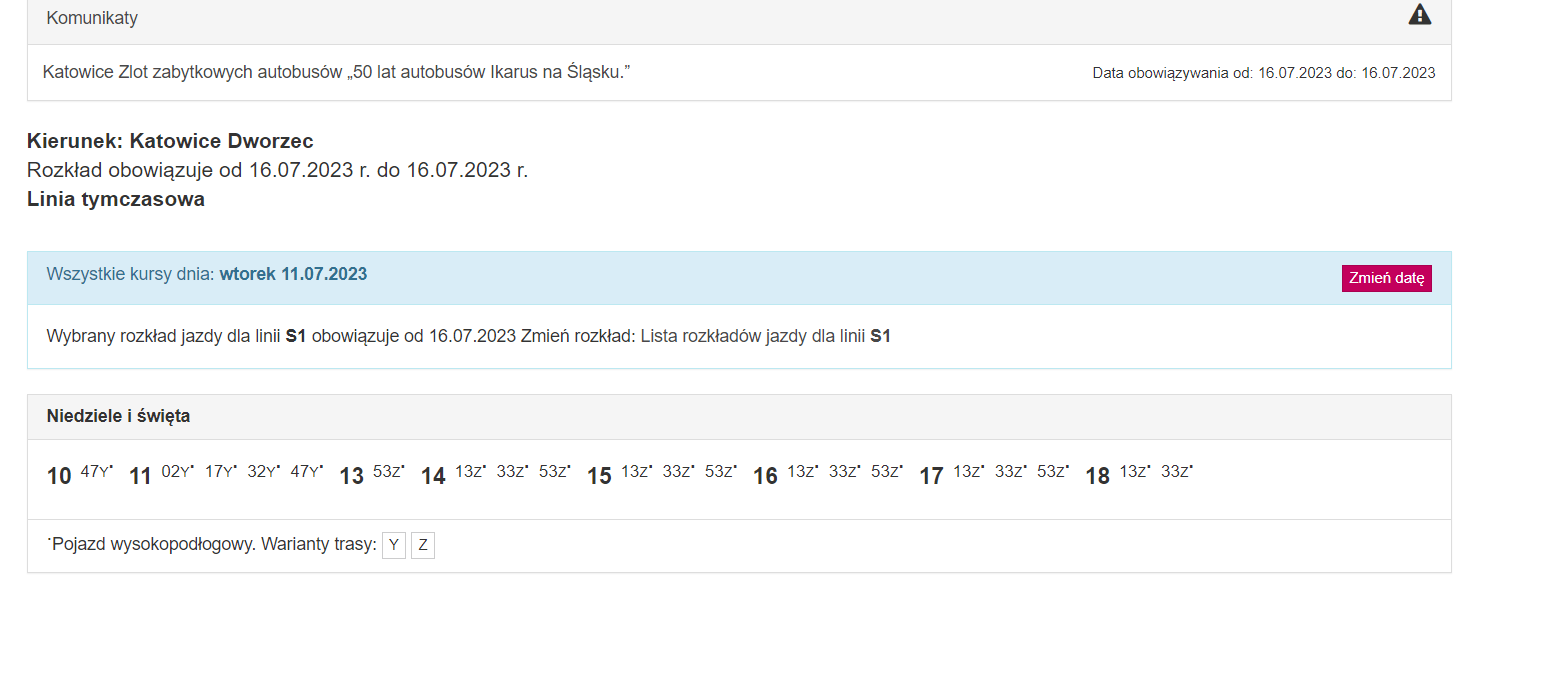
Task: Select the 11:47 Y departure
Action: (x=306, y=472)
